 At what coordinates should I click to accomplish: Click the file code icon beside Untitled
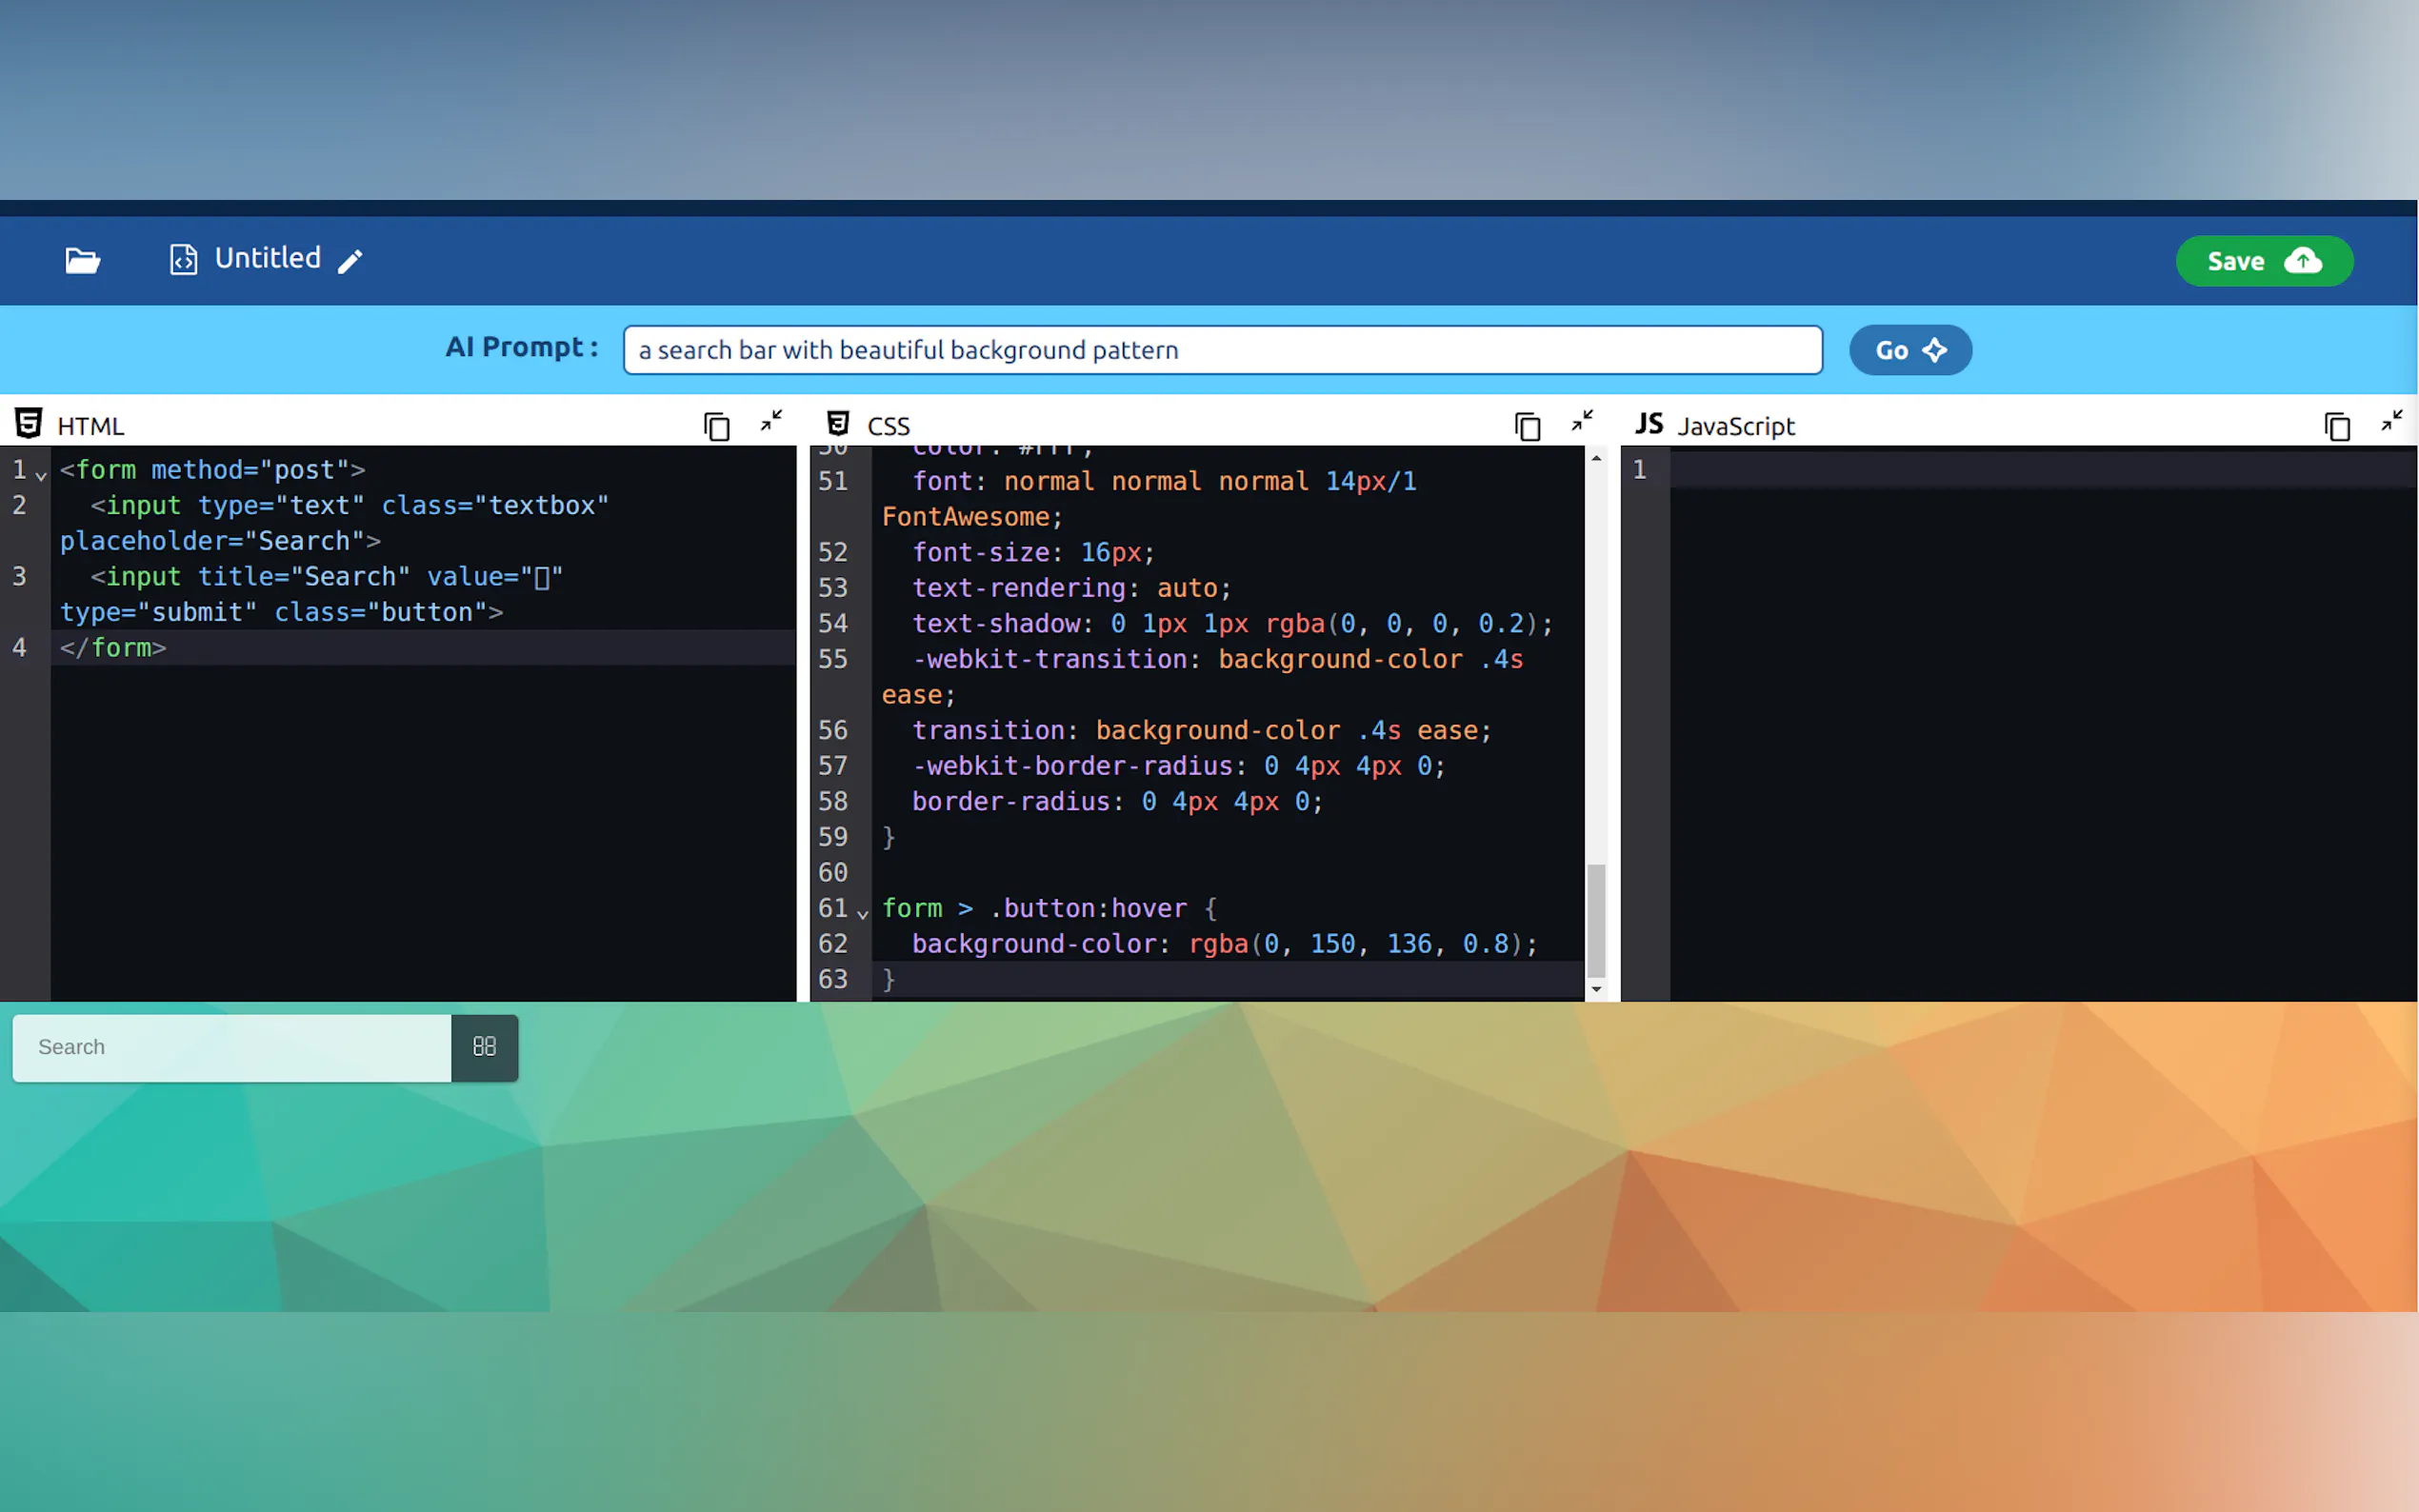(x=183, y=260)
